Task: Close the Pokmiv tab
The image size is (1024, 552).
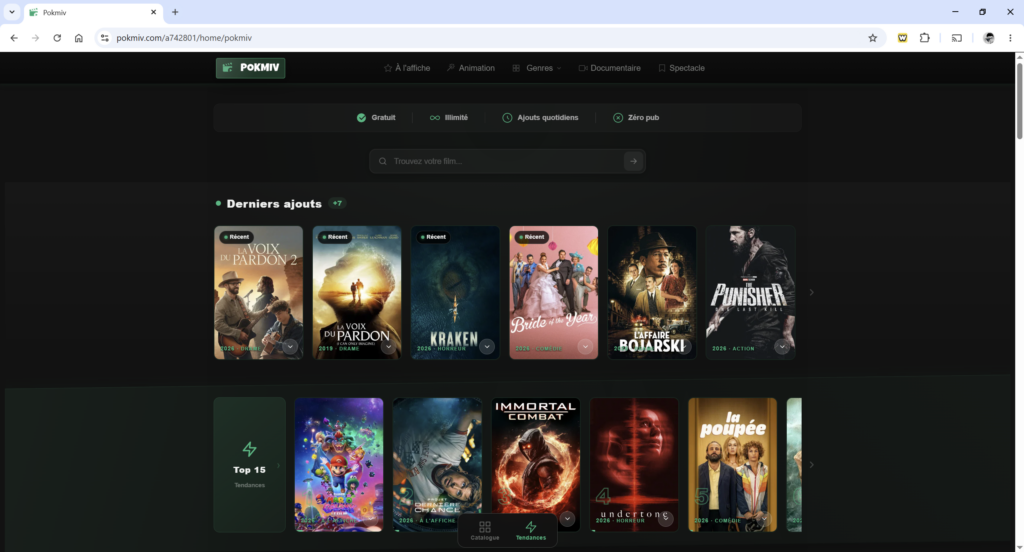Action: tap(153, 12)
